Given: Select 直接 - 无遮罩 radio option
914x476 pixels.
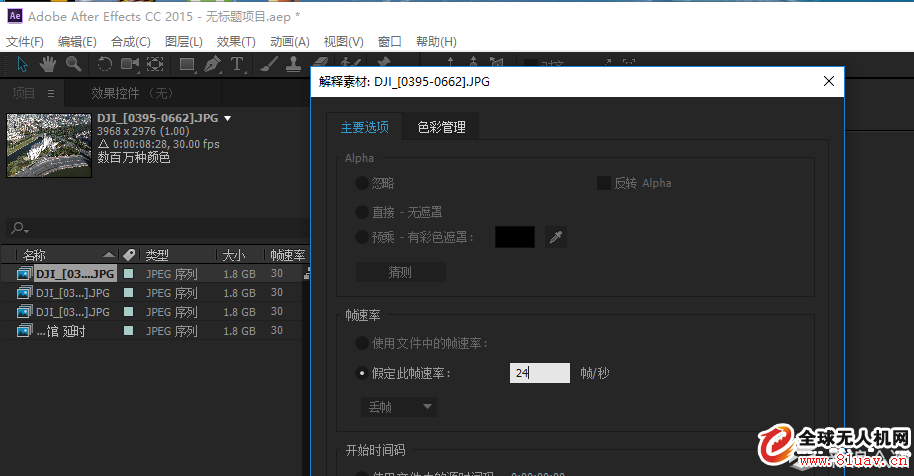Looking at the screenshot, I should point(361,212).
